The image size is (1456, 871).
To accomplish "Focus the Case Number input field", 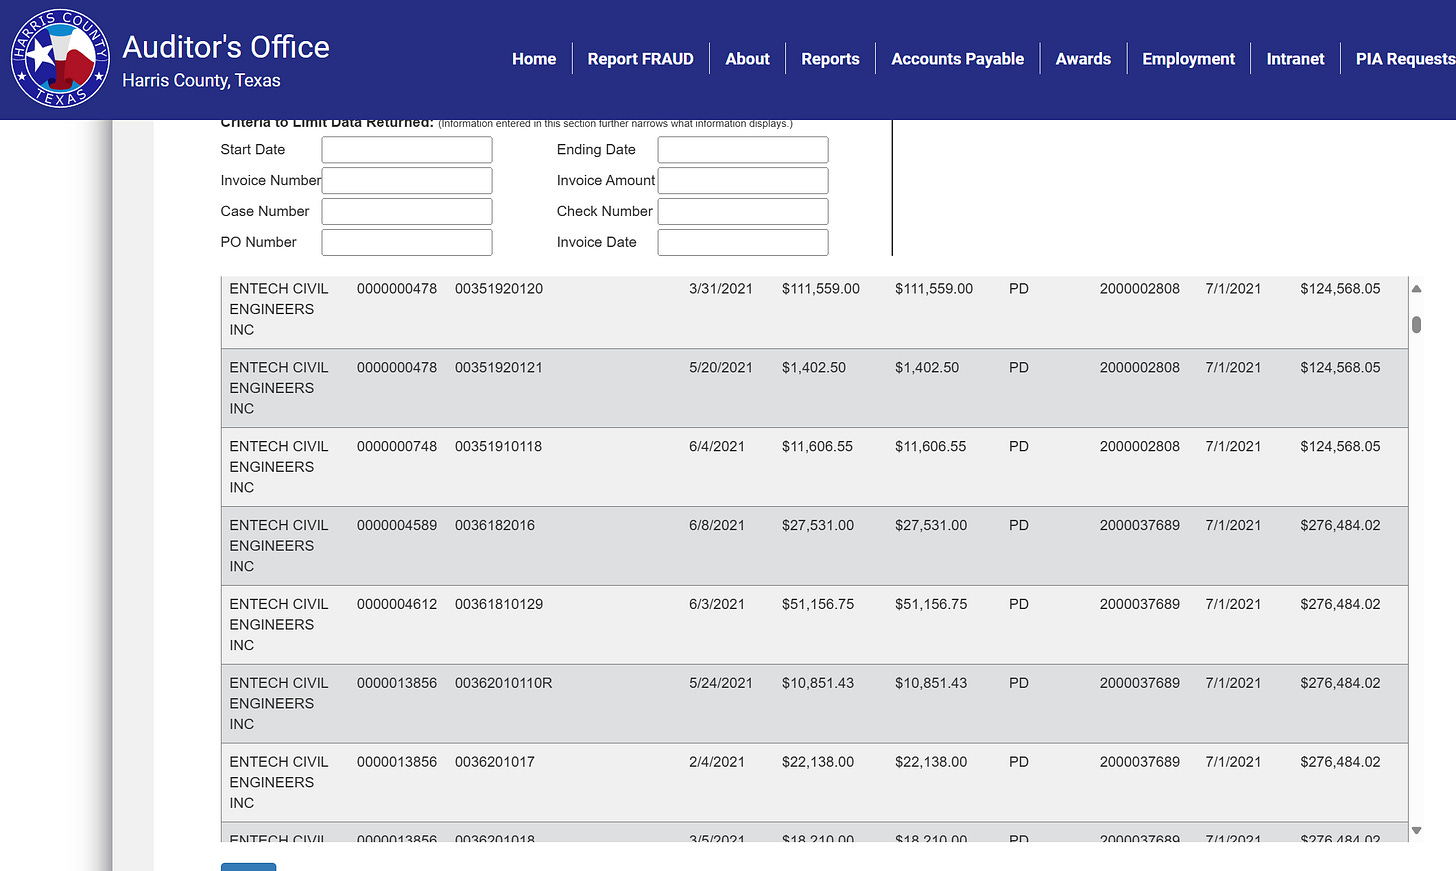I will 407,212.
